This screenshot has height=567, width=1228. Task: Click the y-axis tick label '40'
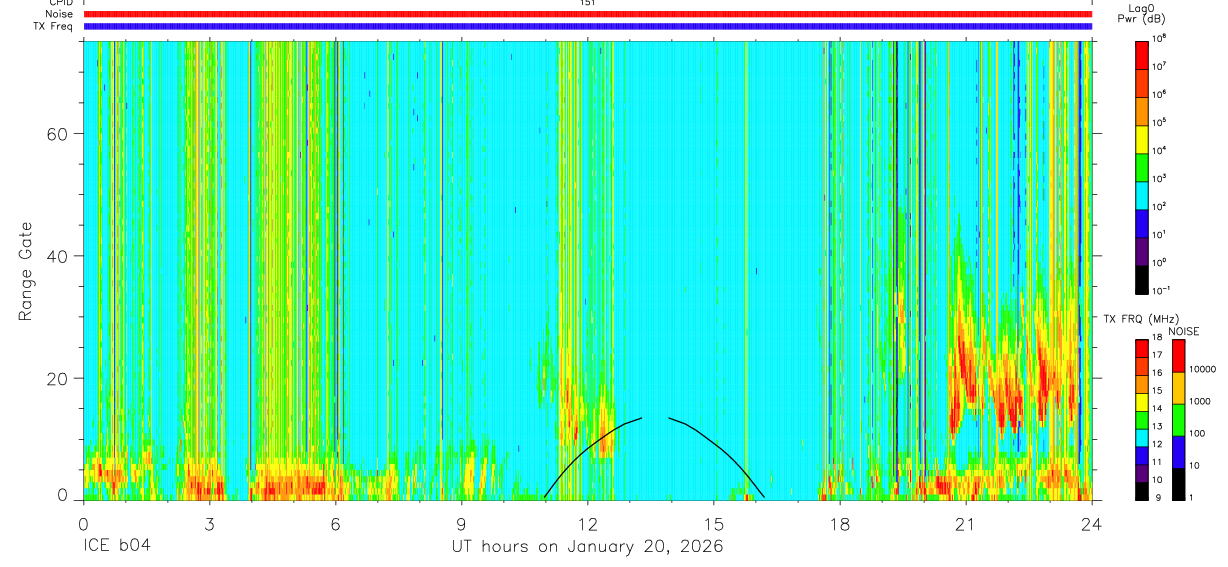pos(56,256)
